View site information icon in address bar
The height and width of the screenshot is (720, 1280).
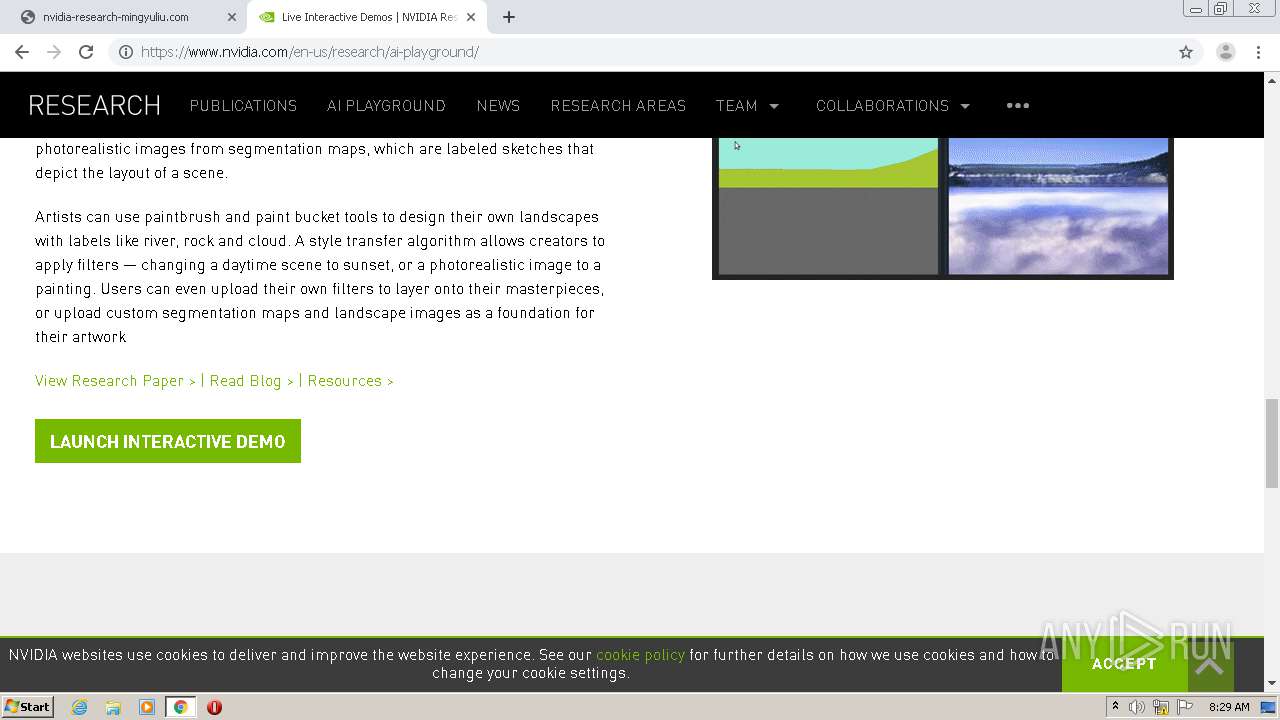point(126,52)
